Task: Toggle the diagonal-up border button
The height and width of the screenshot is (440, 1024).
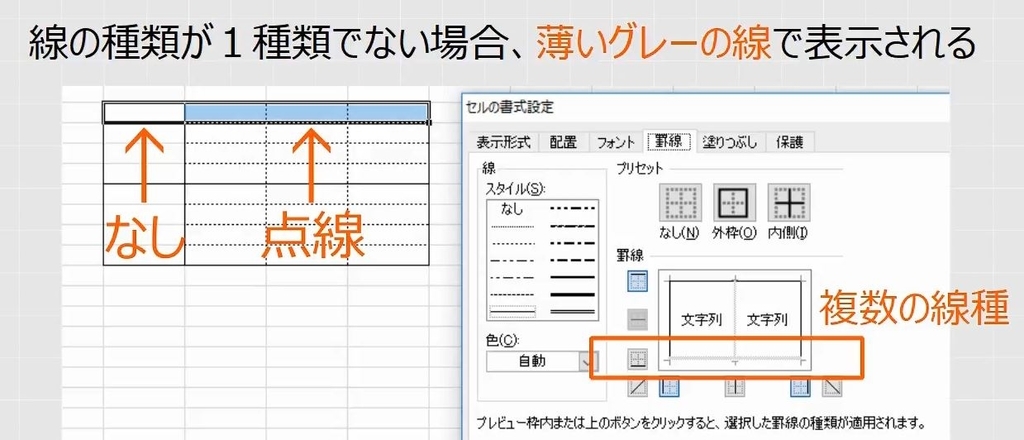Action: coord(637,388)
